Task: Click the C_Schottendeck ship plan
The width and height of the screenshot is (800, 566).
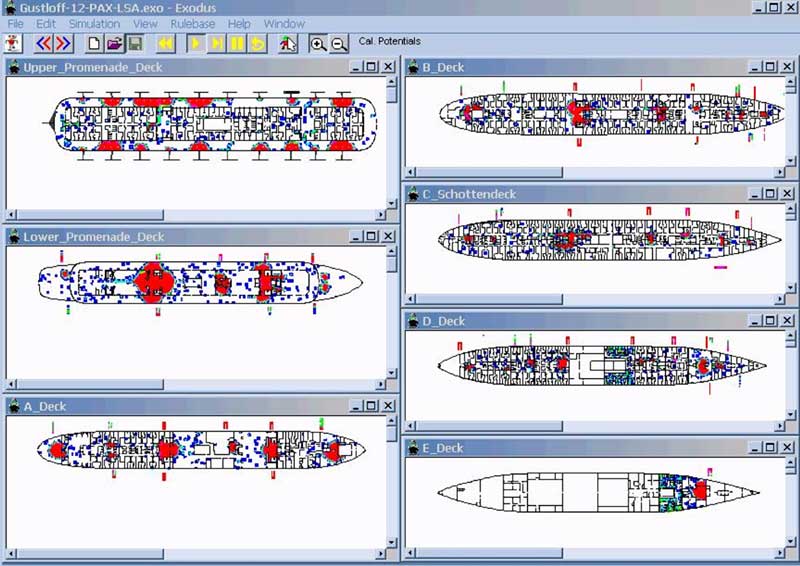Action: tap(610, 239)
